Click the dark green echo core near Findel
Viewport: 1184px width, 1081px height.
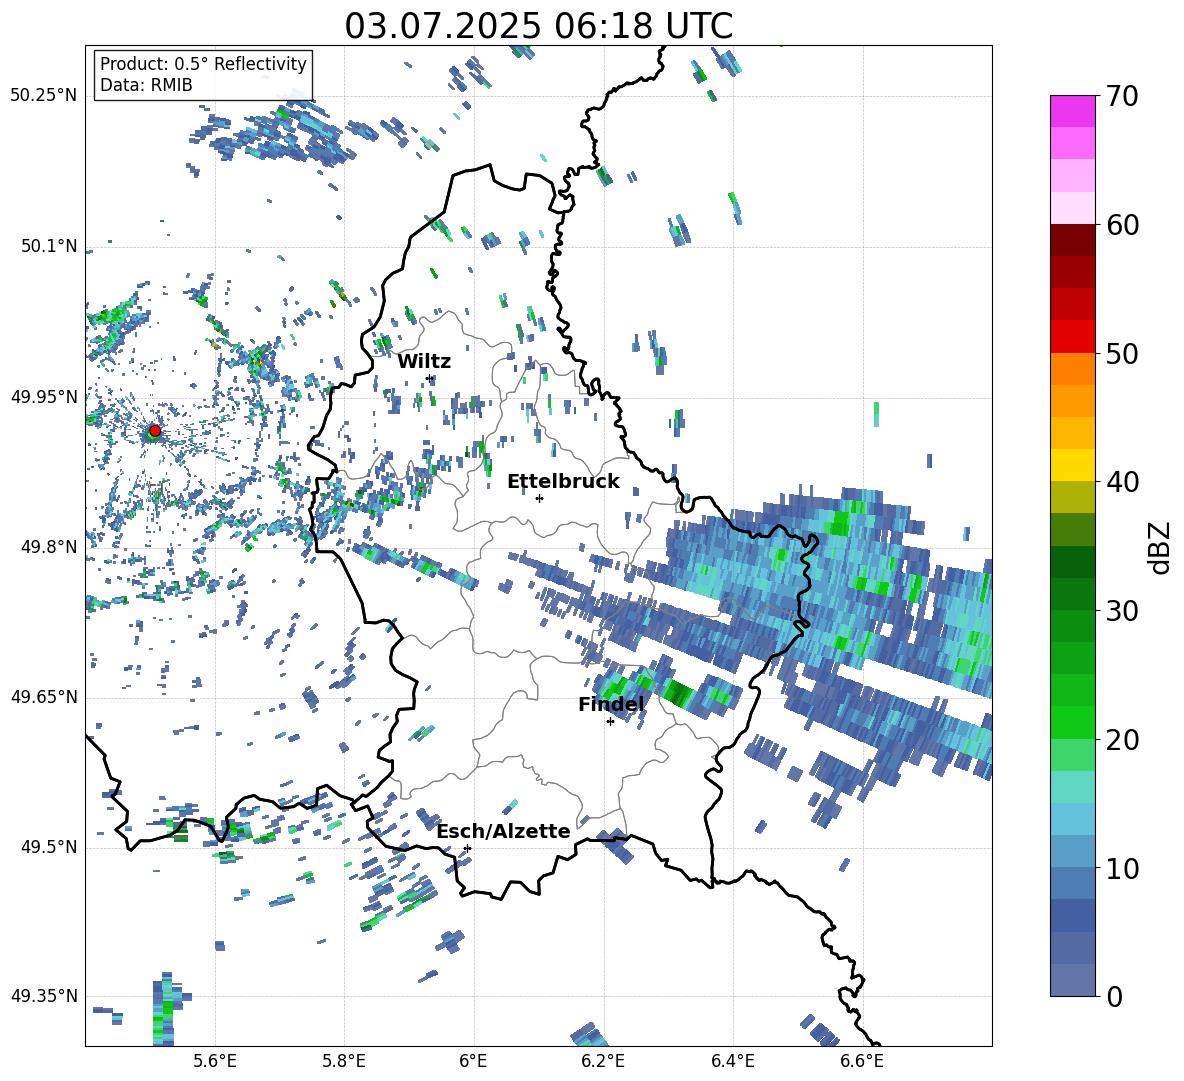678,692
